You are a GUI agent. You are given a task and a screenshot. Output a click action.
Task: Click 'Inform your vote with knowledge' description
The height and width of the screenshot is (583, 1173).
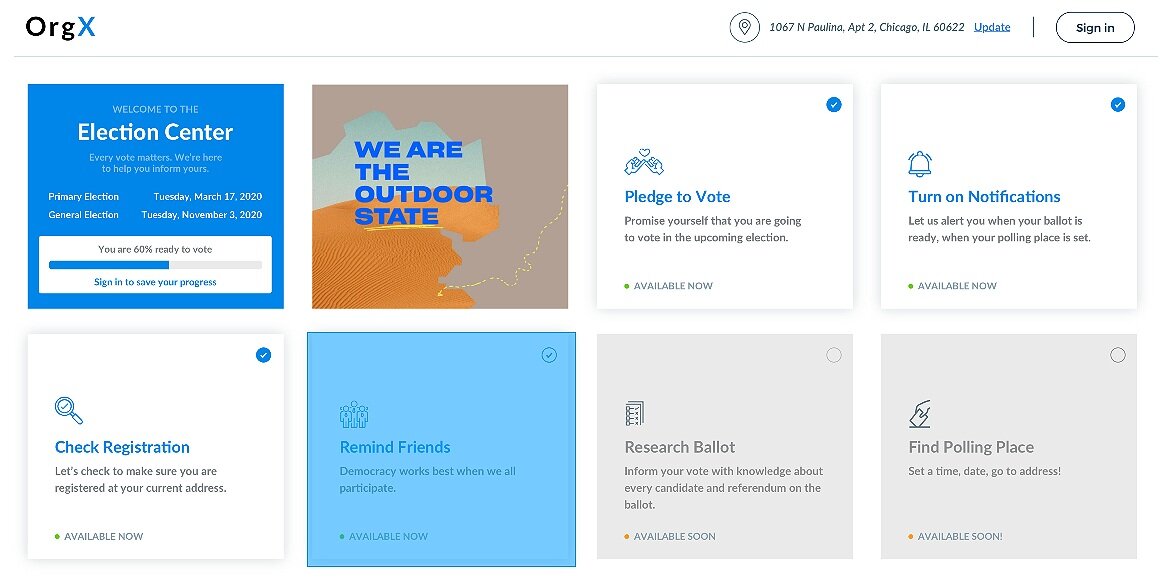click(724, 488)
